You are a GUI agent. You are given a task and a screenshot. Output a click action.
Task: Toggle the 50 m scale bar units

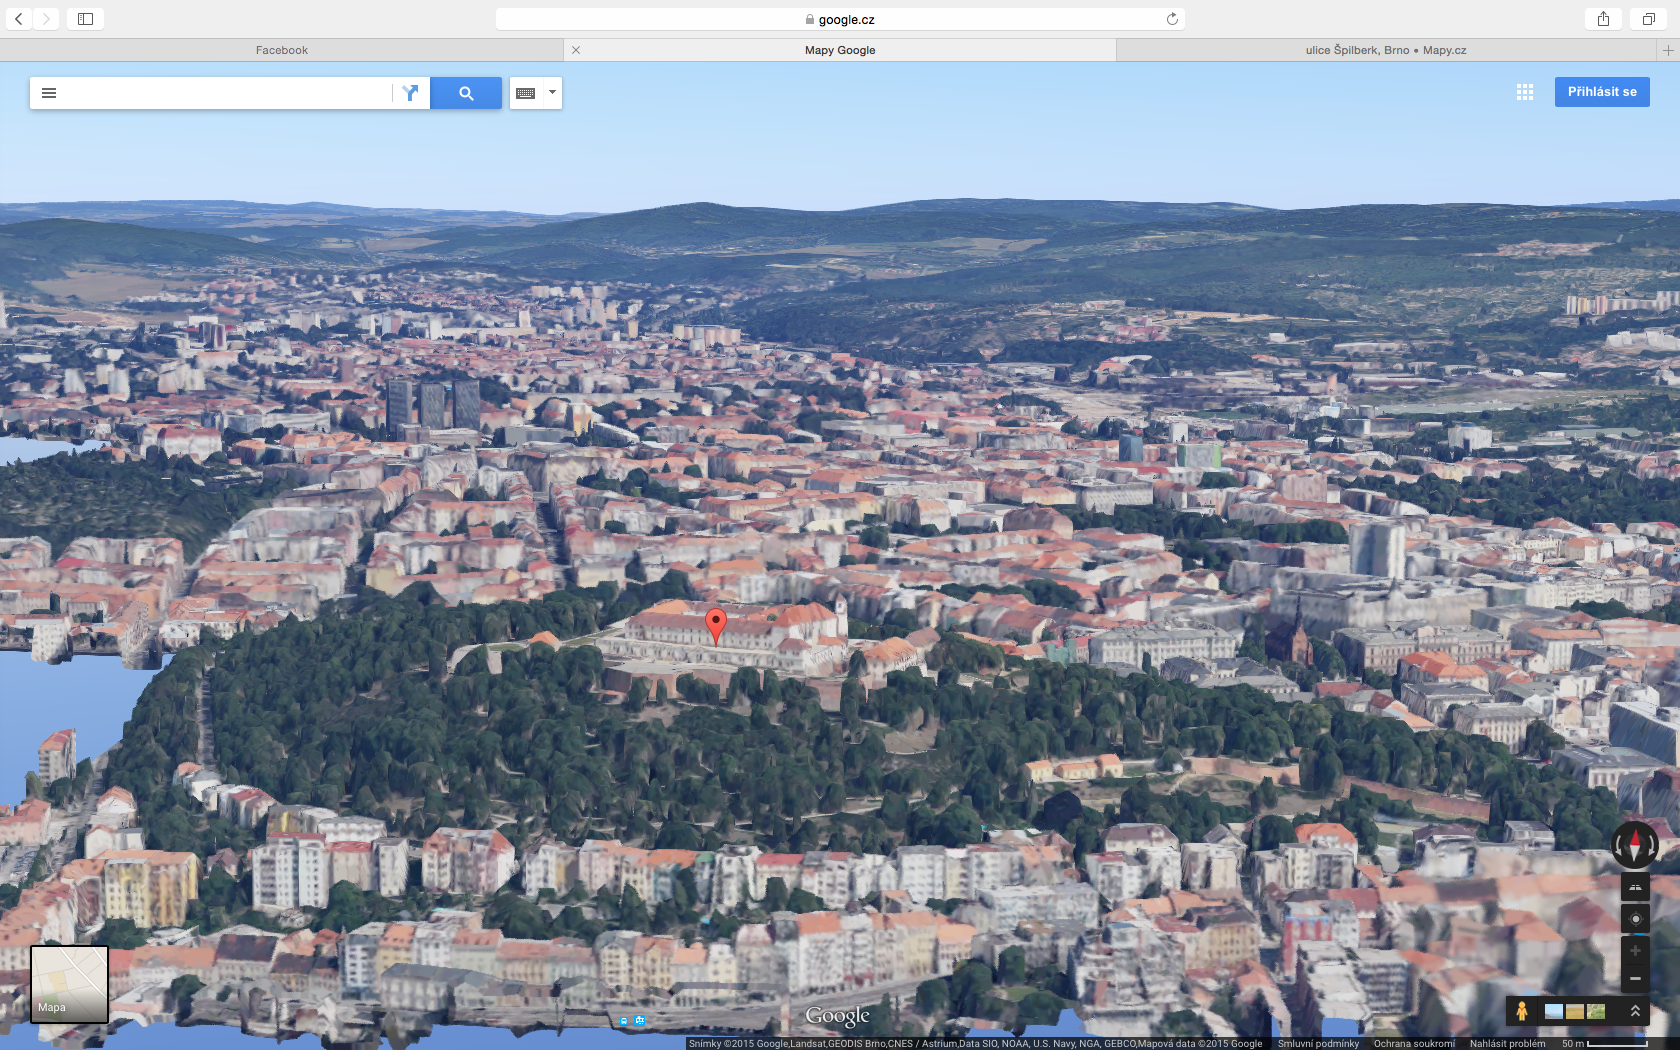tap(1605, 1043)
